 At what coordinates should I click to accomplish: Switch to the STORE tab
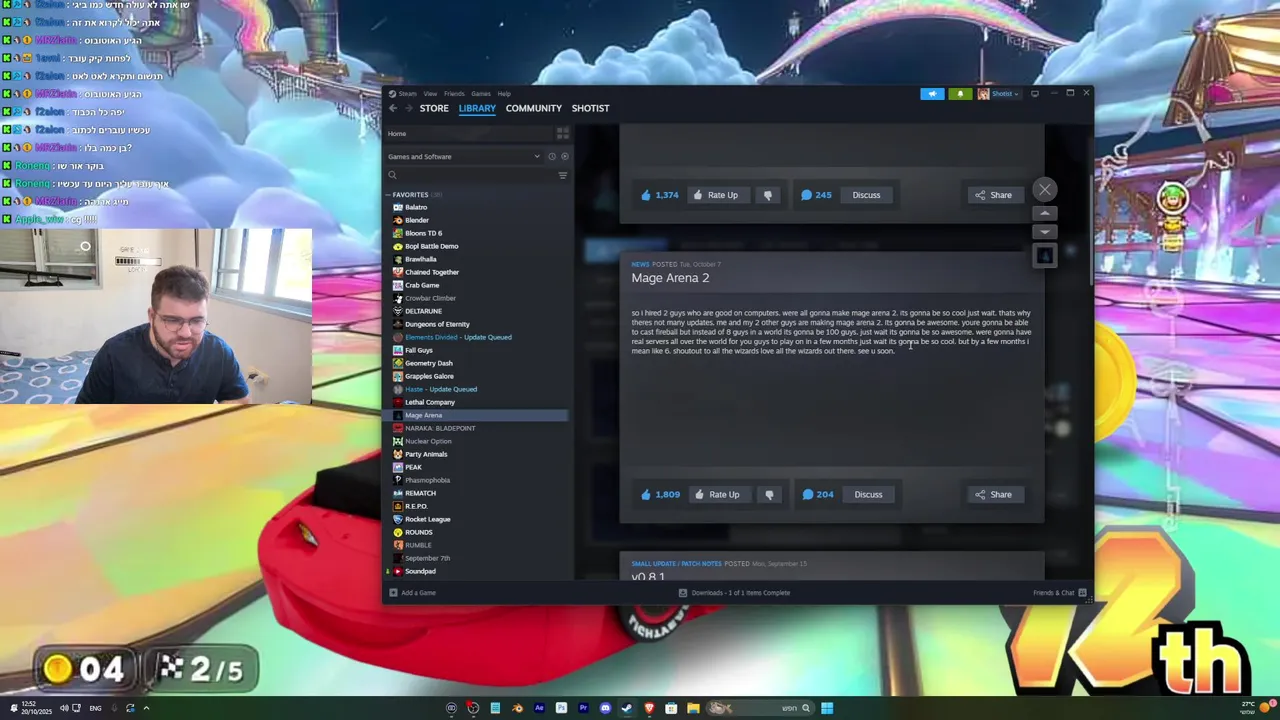434,108
